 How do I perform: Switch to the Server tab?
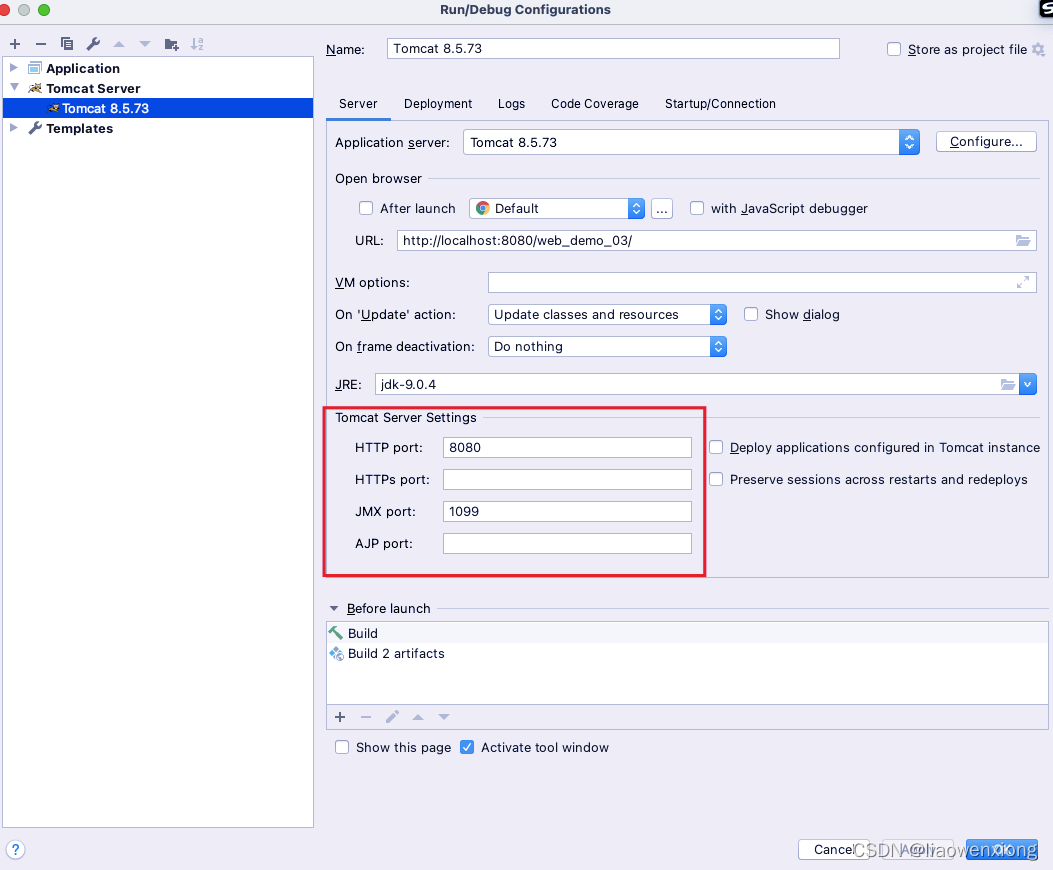tap(358, 104)
